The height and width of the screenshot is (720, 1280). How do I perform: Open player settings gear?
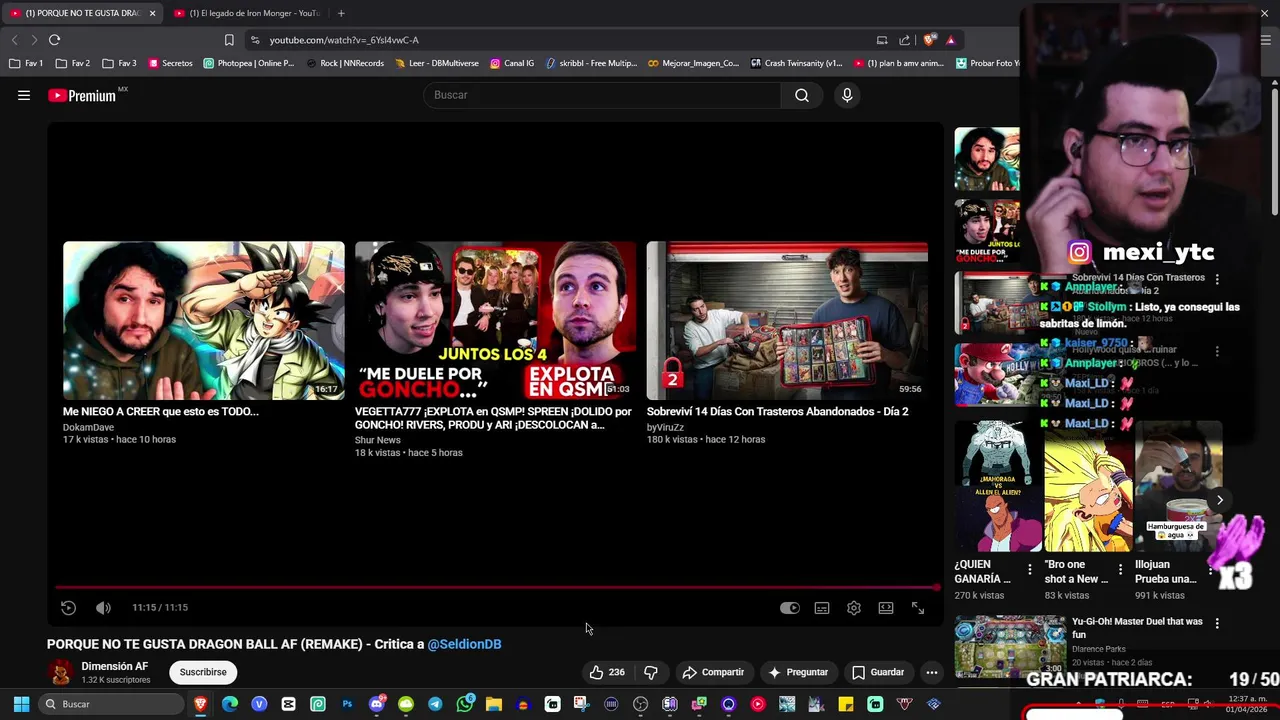click(854, 608)
